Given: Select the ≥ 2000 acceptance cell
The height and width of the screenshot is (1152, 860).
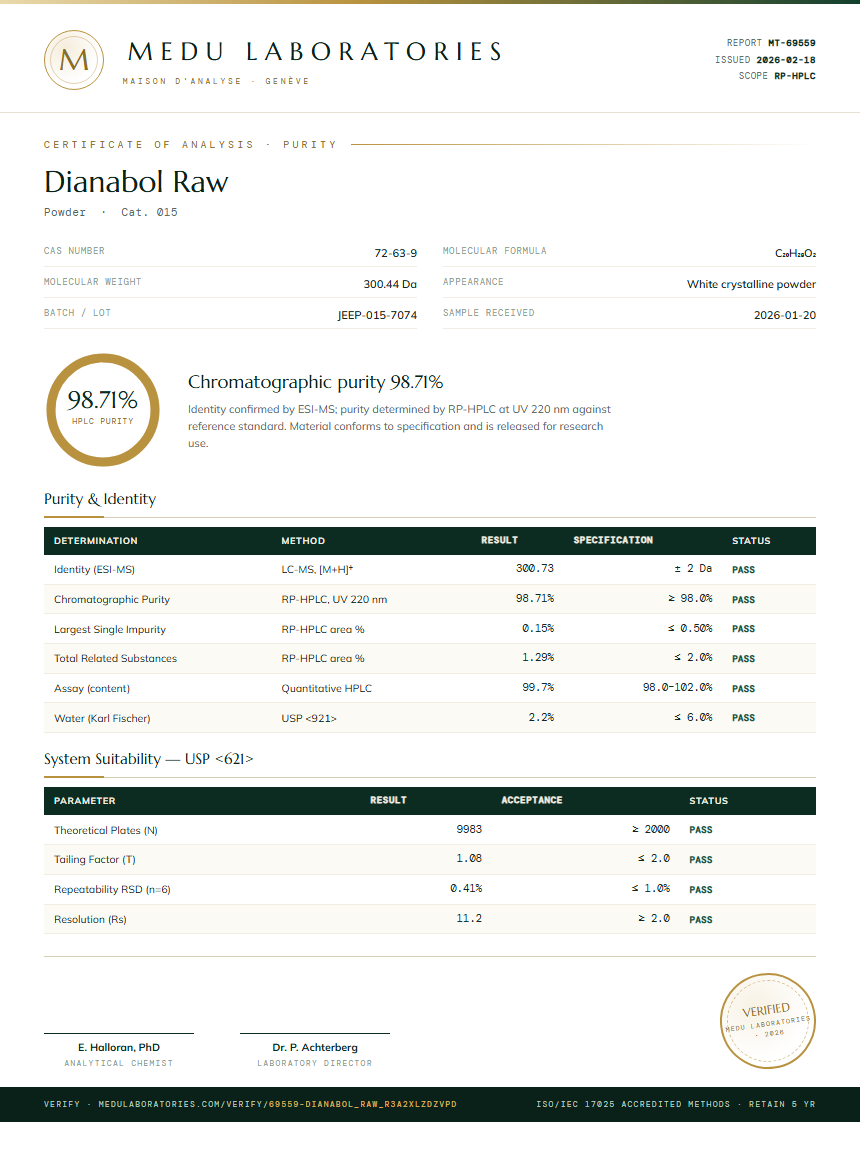Looking at the screenshot, I should click(x=651, y=829).
